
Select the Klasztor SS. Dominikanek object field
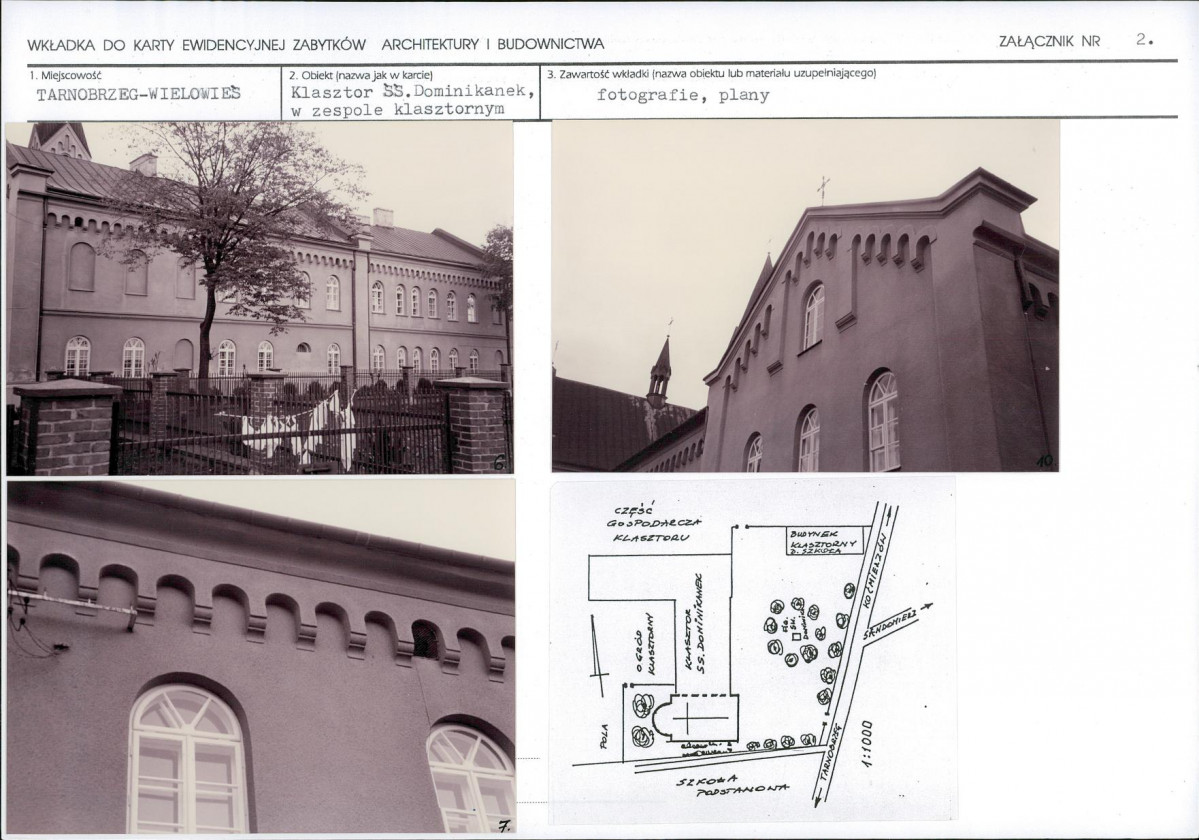coord(412,100)
